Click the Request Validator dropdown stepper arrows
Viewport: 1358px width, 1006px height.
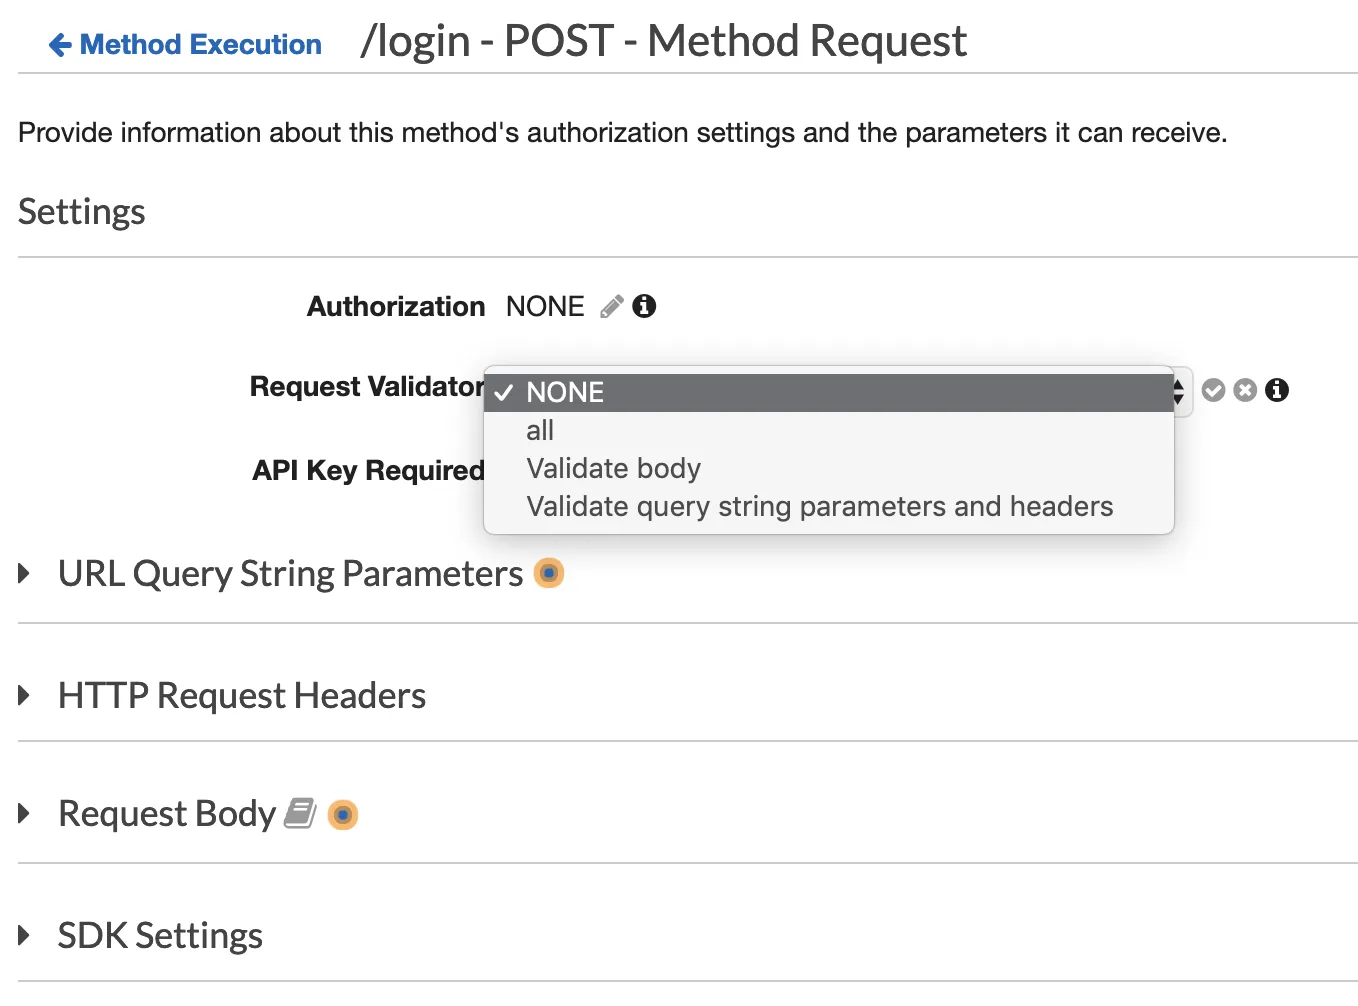1180,391
